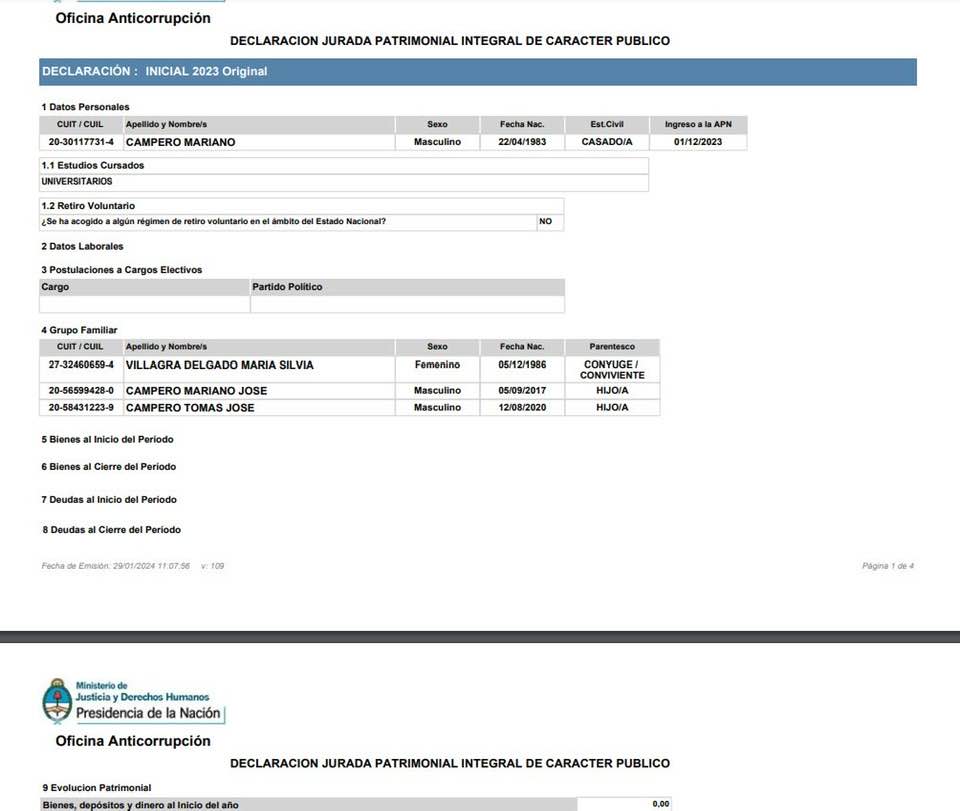Select the CASADO/A civil status cell
The image size is (960, 811).
(x=607, y=142)
